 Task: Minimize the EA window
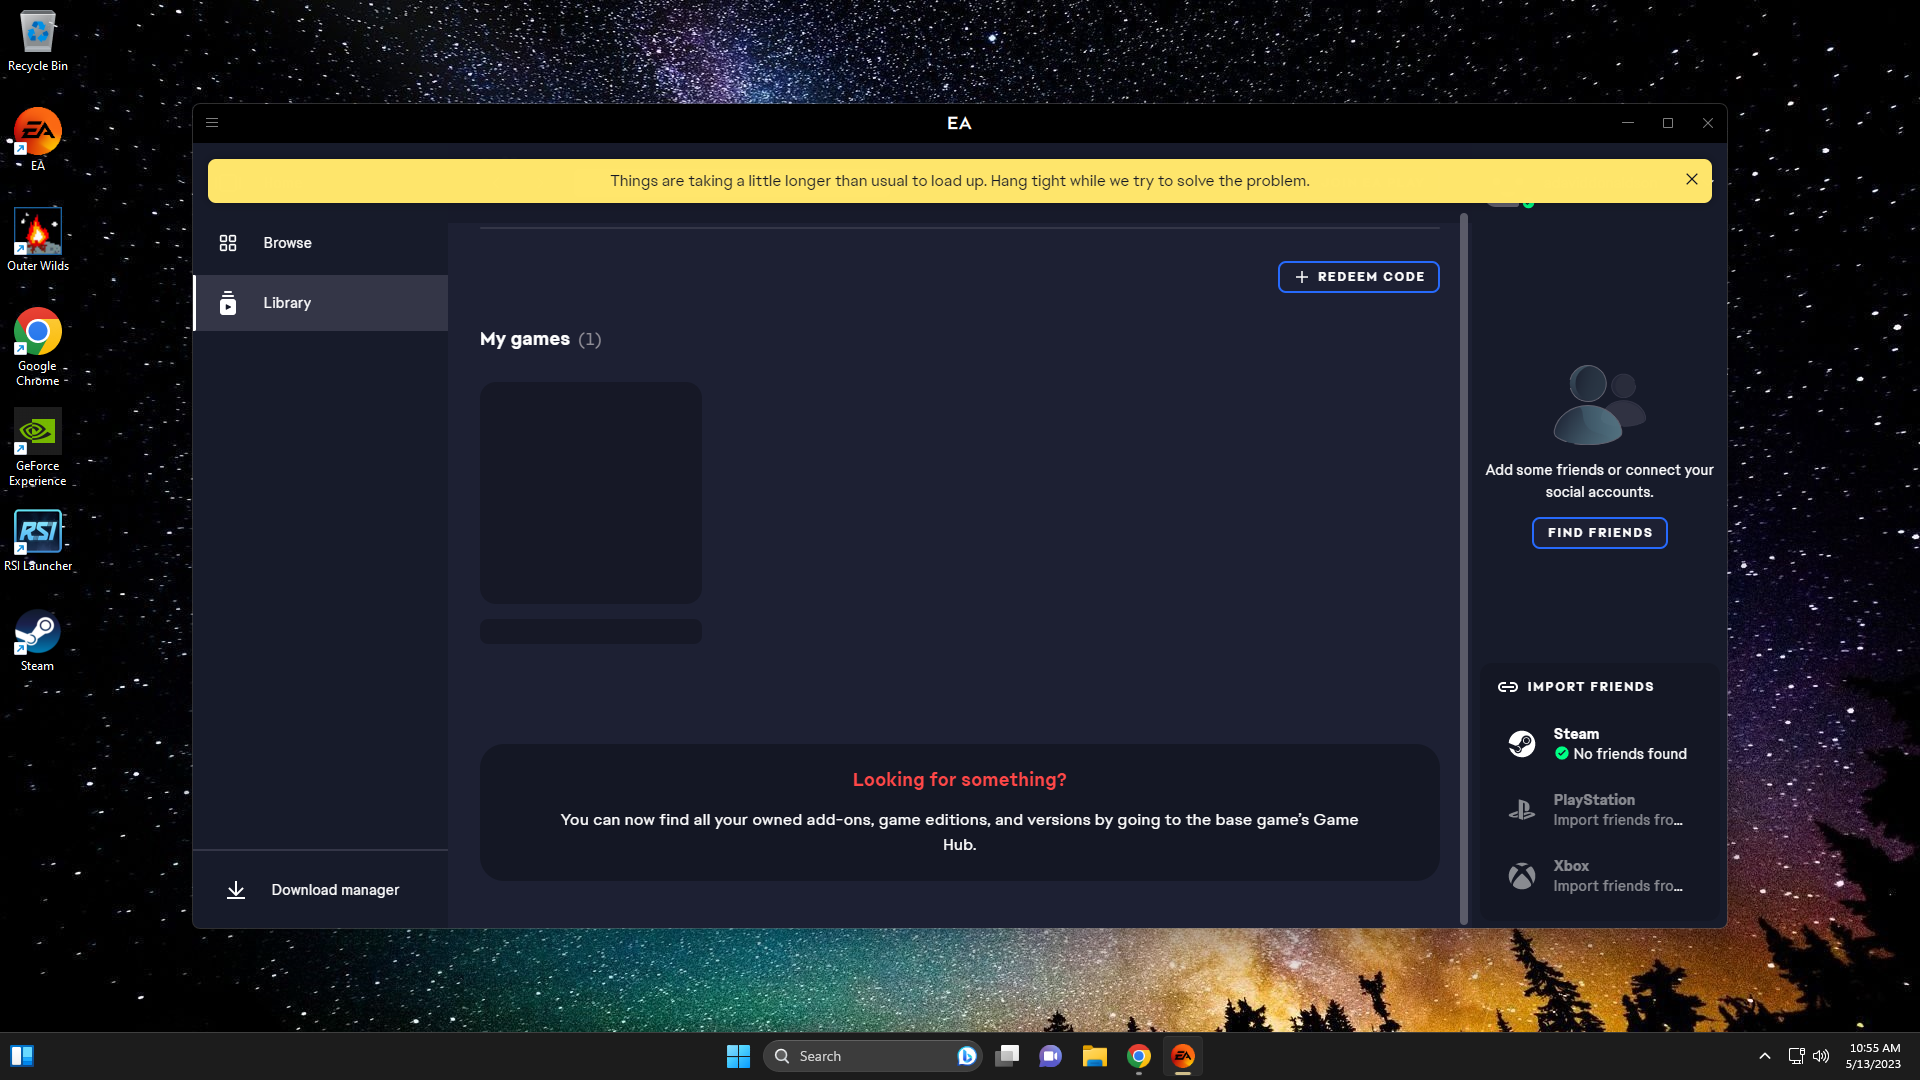tap(1628, 123)
